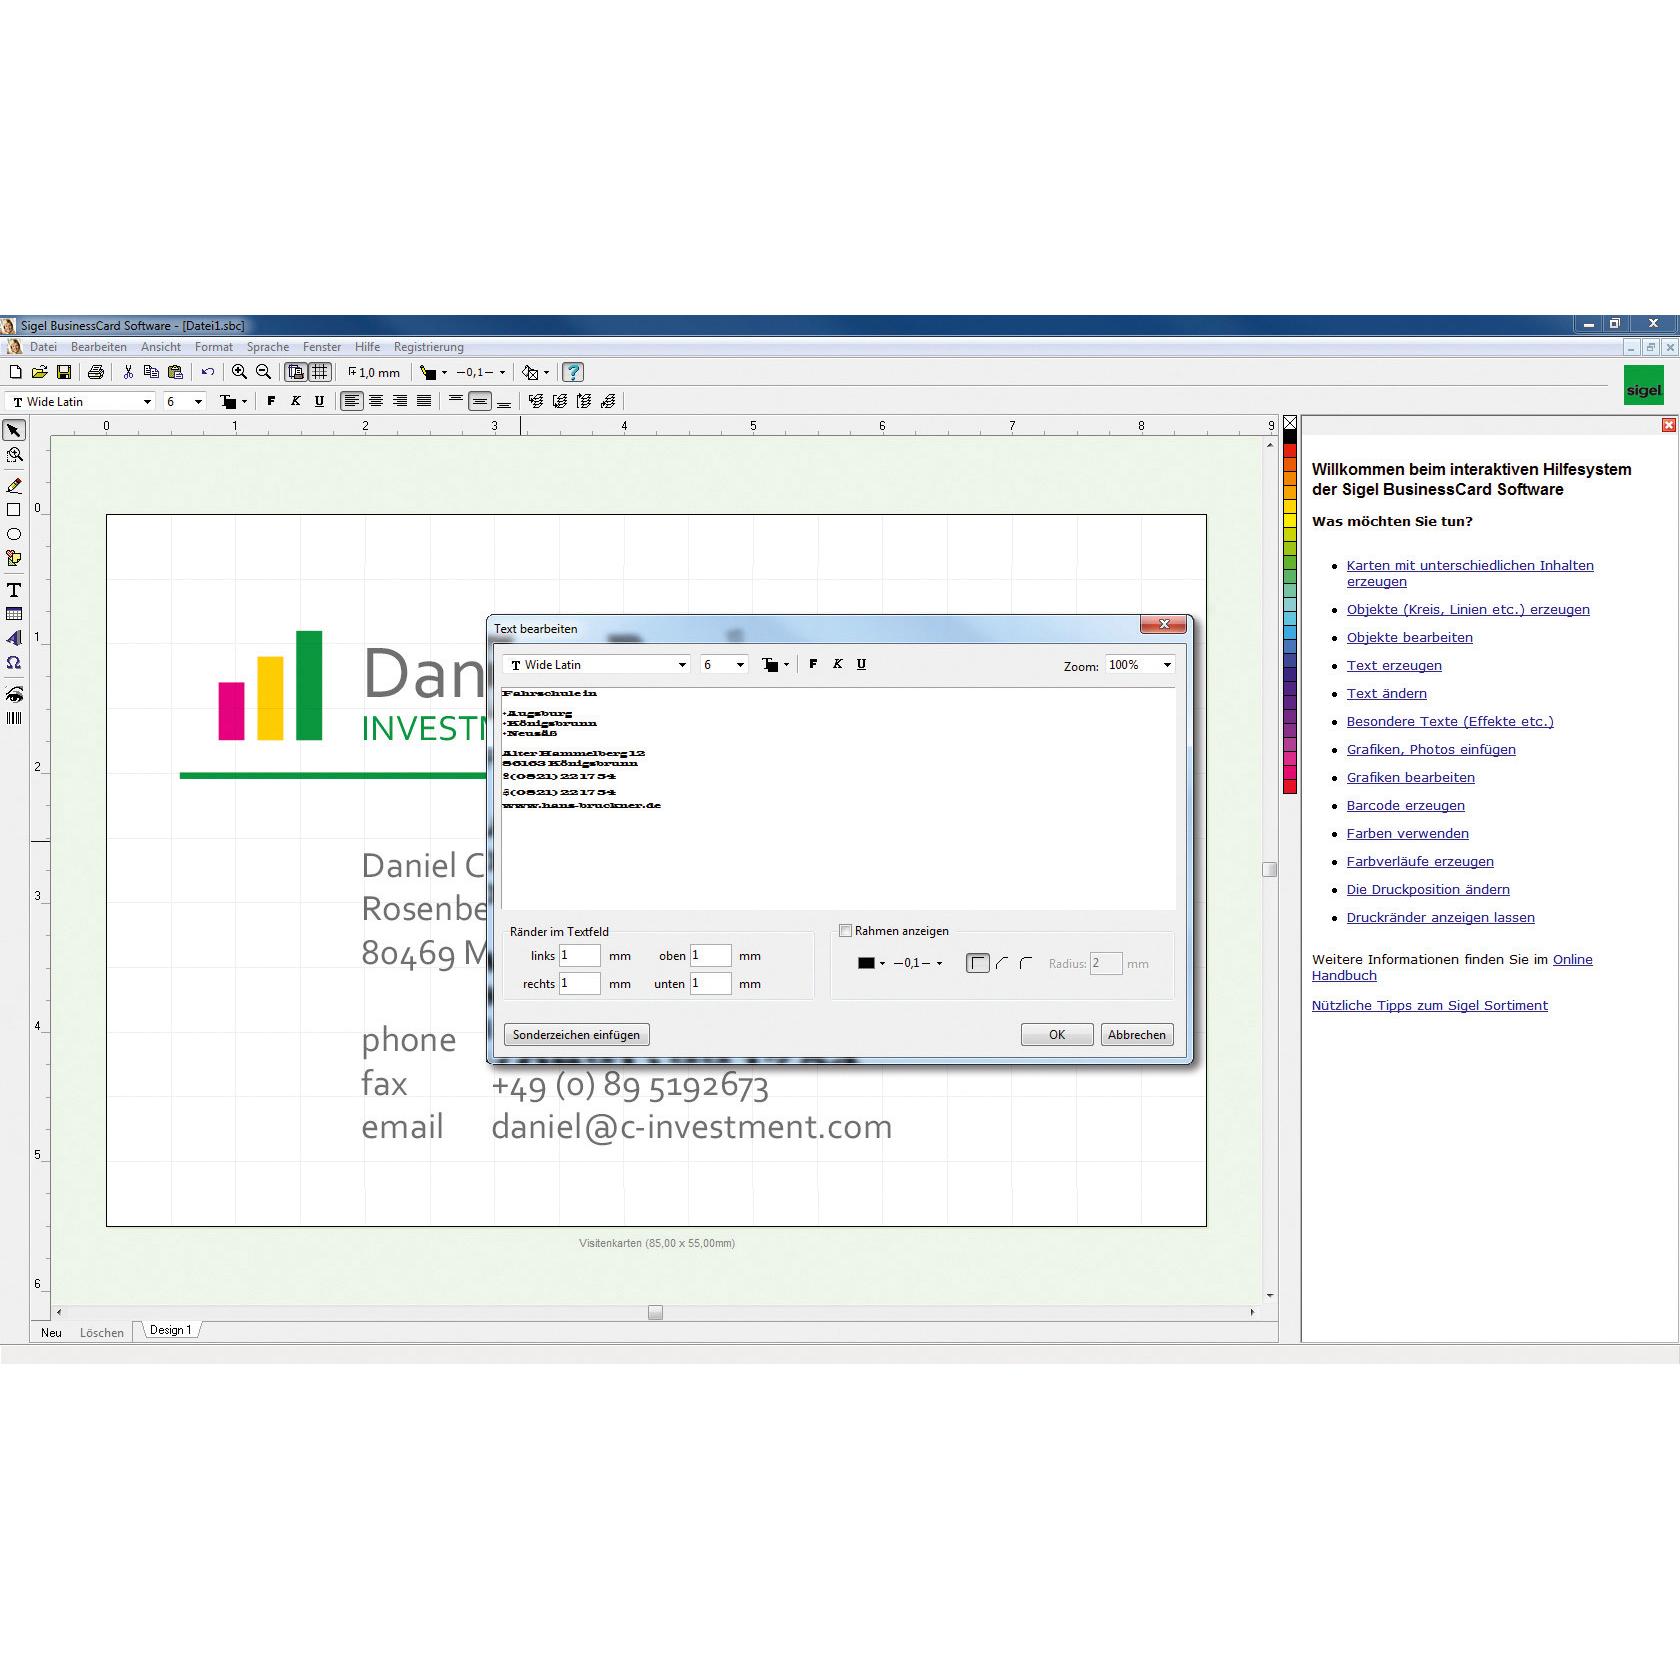The height and width of the screenshot is (1680, 1680).
Task: Pick the black swatch in color strip
Action: (1290, 437)
